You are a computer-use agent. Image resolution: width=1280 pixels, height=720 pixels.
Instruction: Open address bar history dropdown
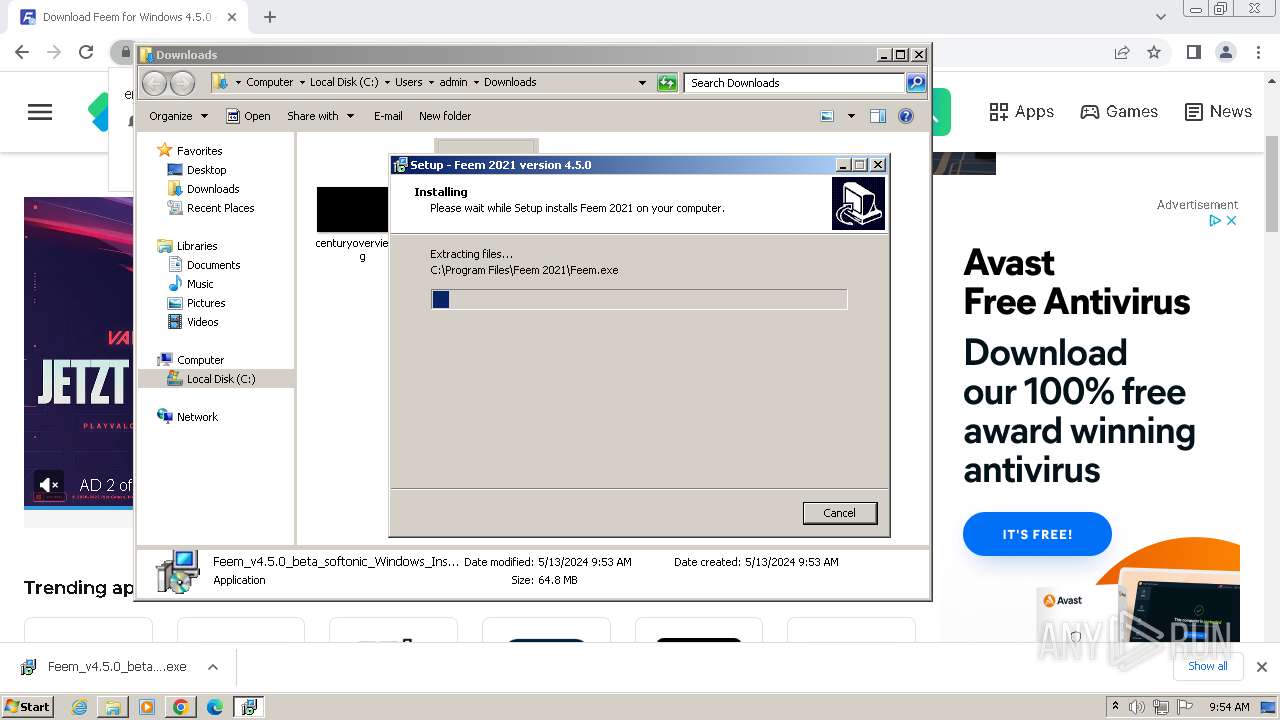coord(642,83)
